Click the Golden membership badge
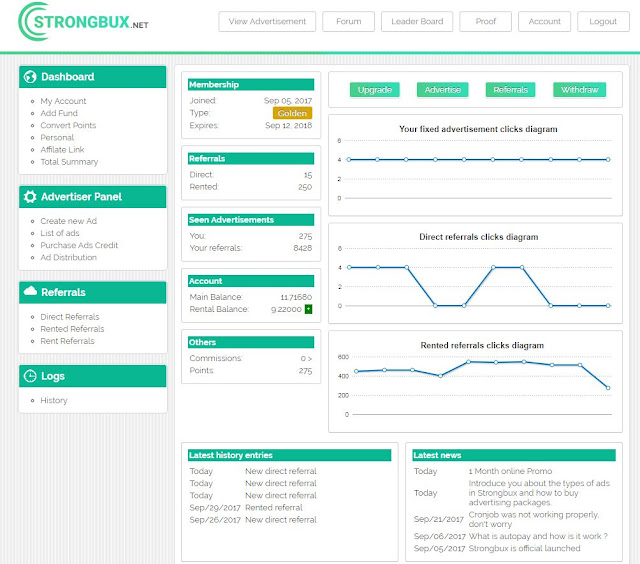Viewport: 640px width, 564px height. [x=292, y=113]
